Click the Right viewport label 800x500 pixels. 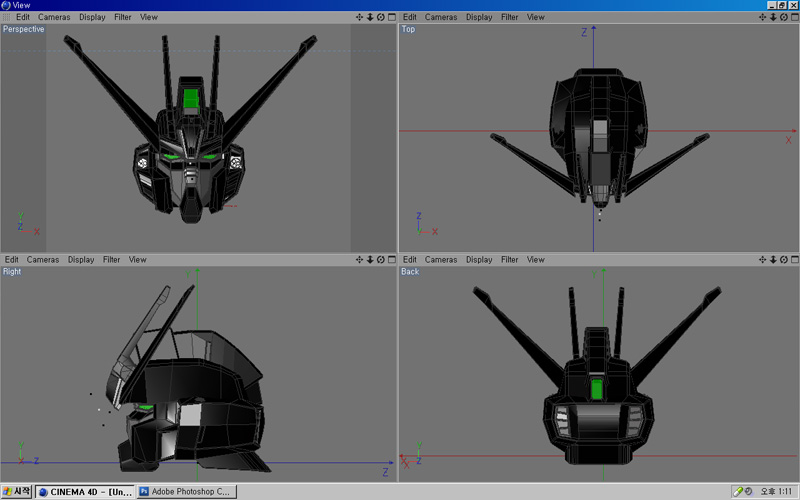12,271
